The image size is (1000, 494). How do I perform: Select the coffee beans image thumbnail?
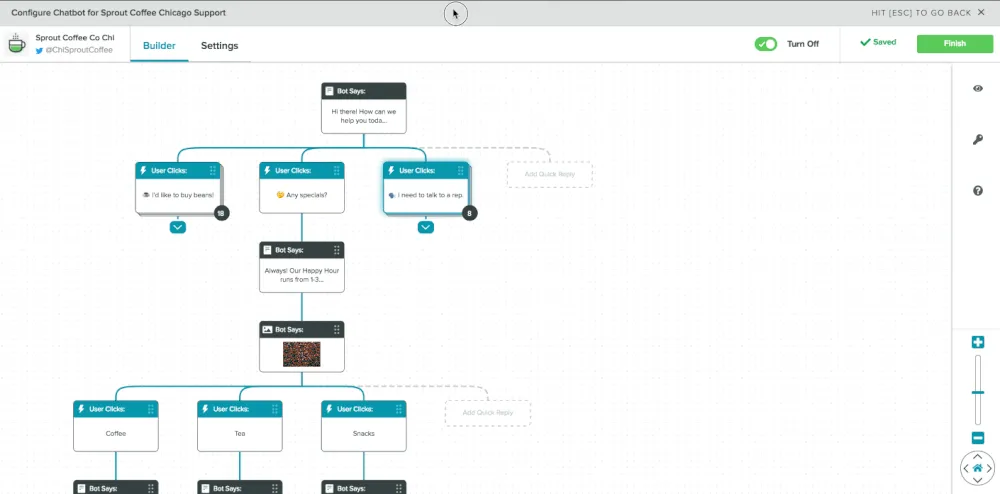click(x=302, y=354)
